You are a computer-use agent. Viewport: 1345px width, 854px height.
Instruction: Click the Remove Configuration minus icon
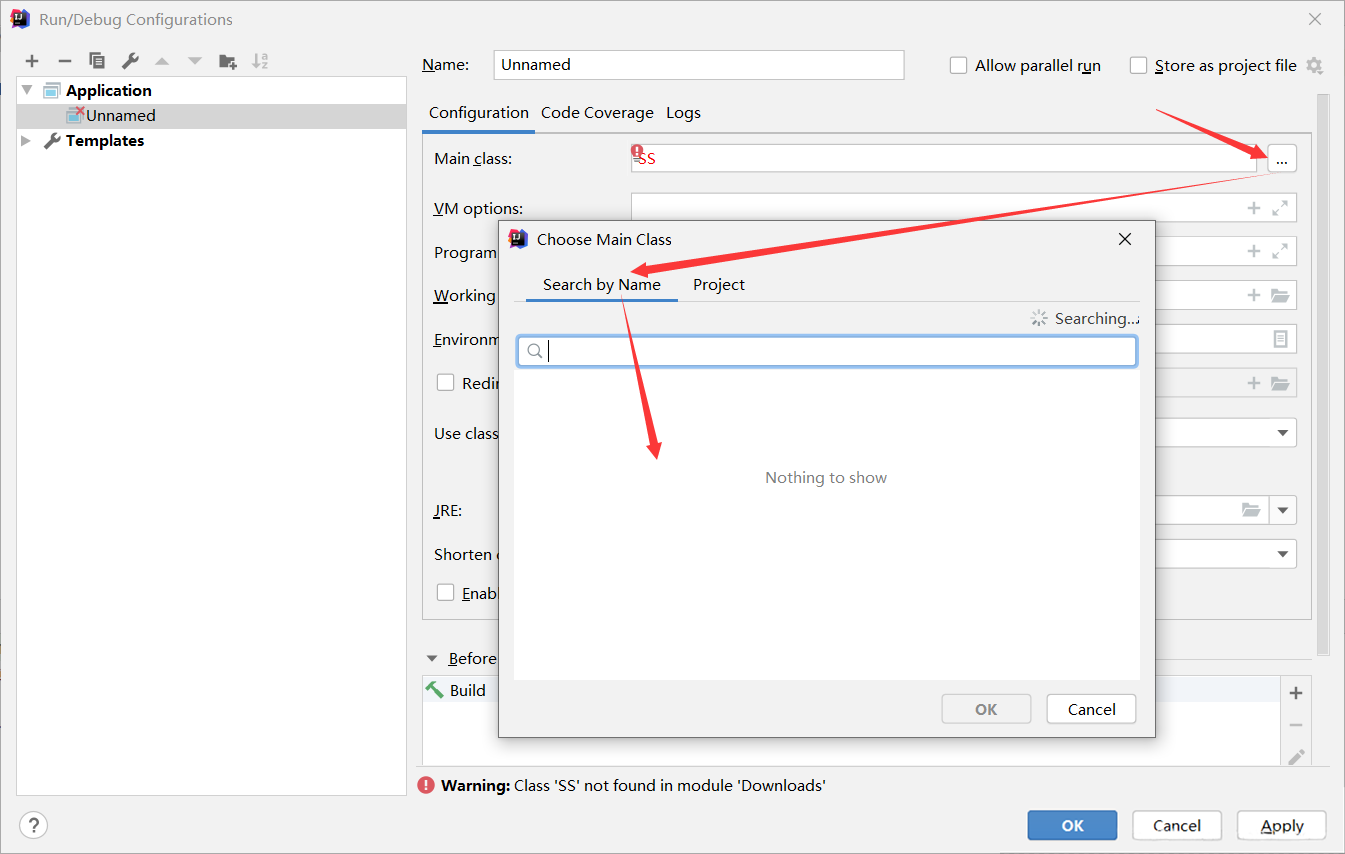click(64, 61)
